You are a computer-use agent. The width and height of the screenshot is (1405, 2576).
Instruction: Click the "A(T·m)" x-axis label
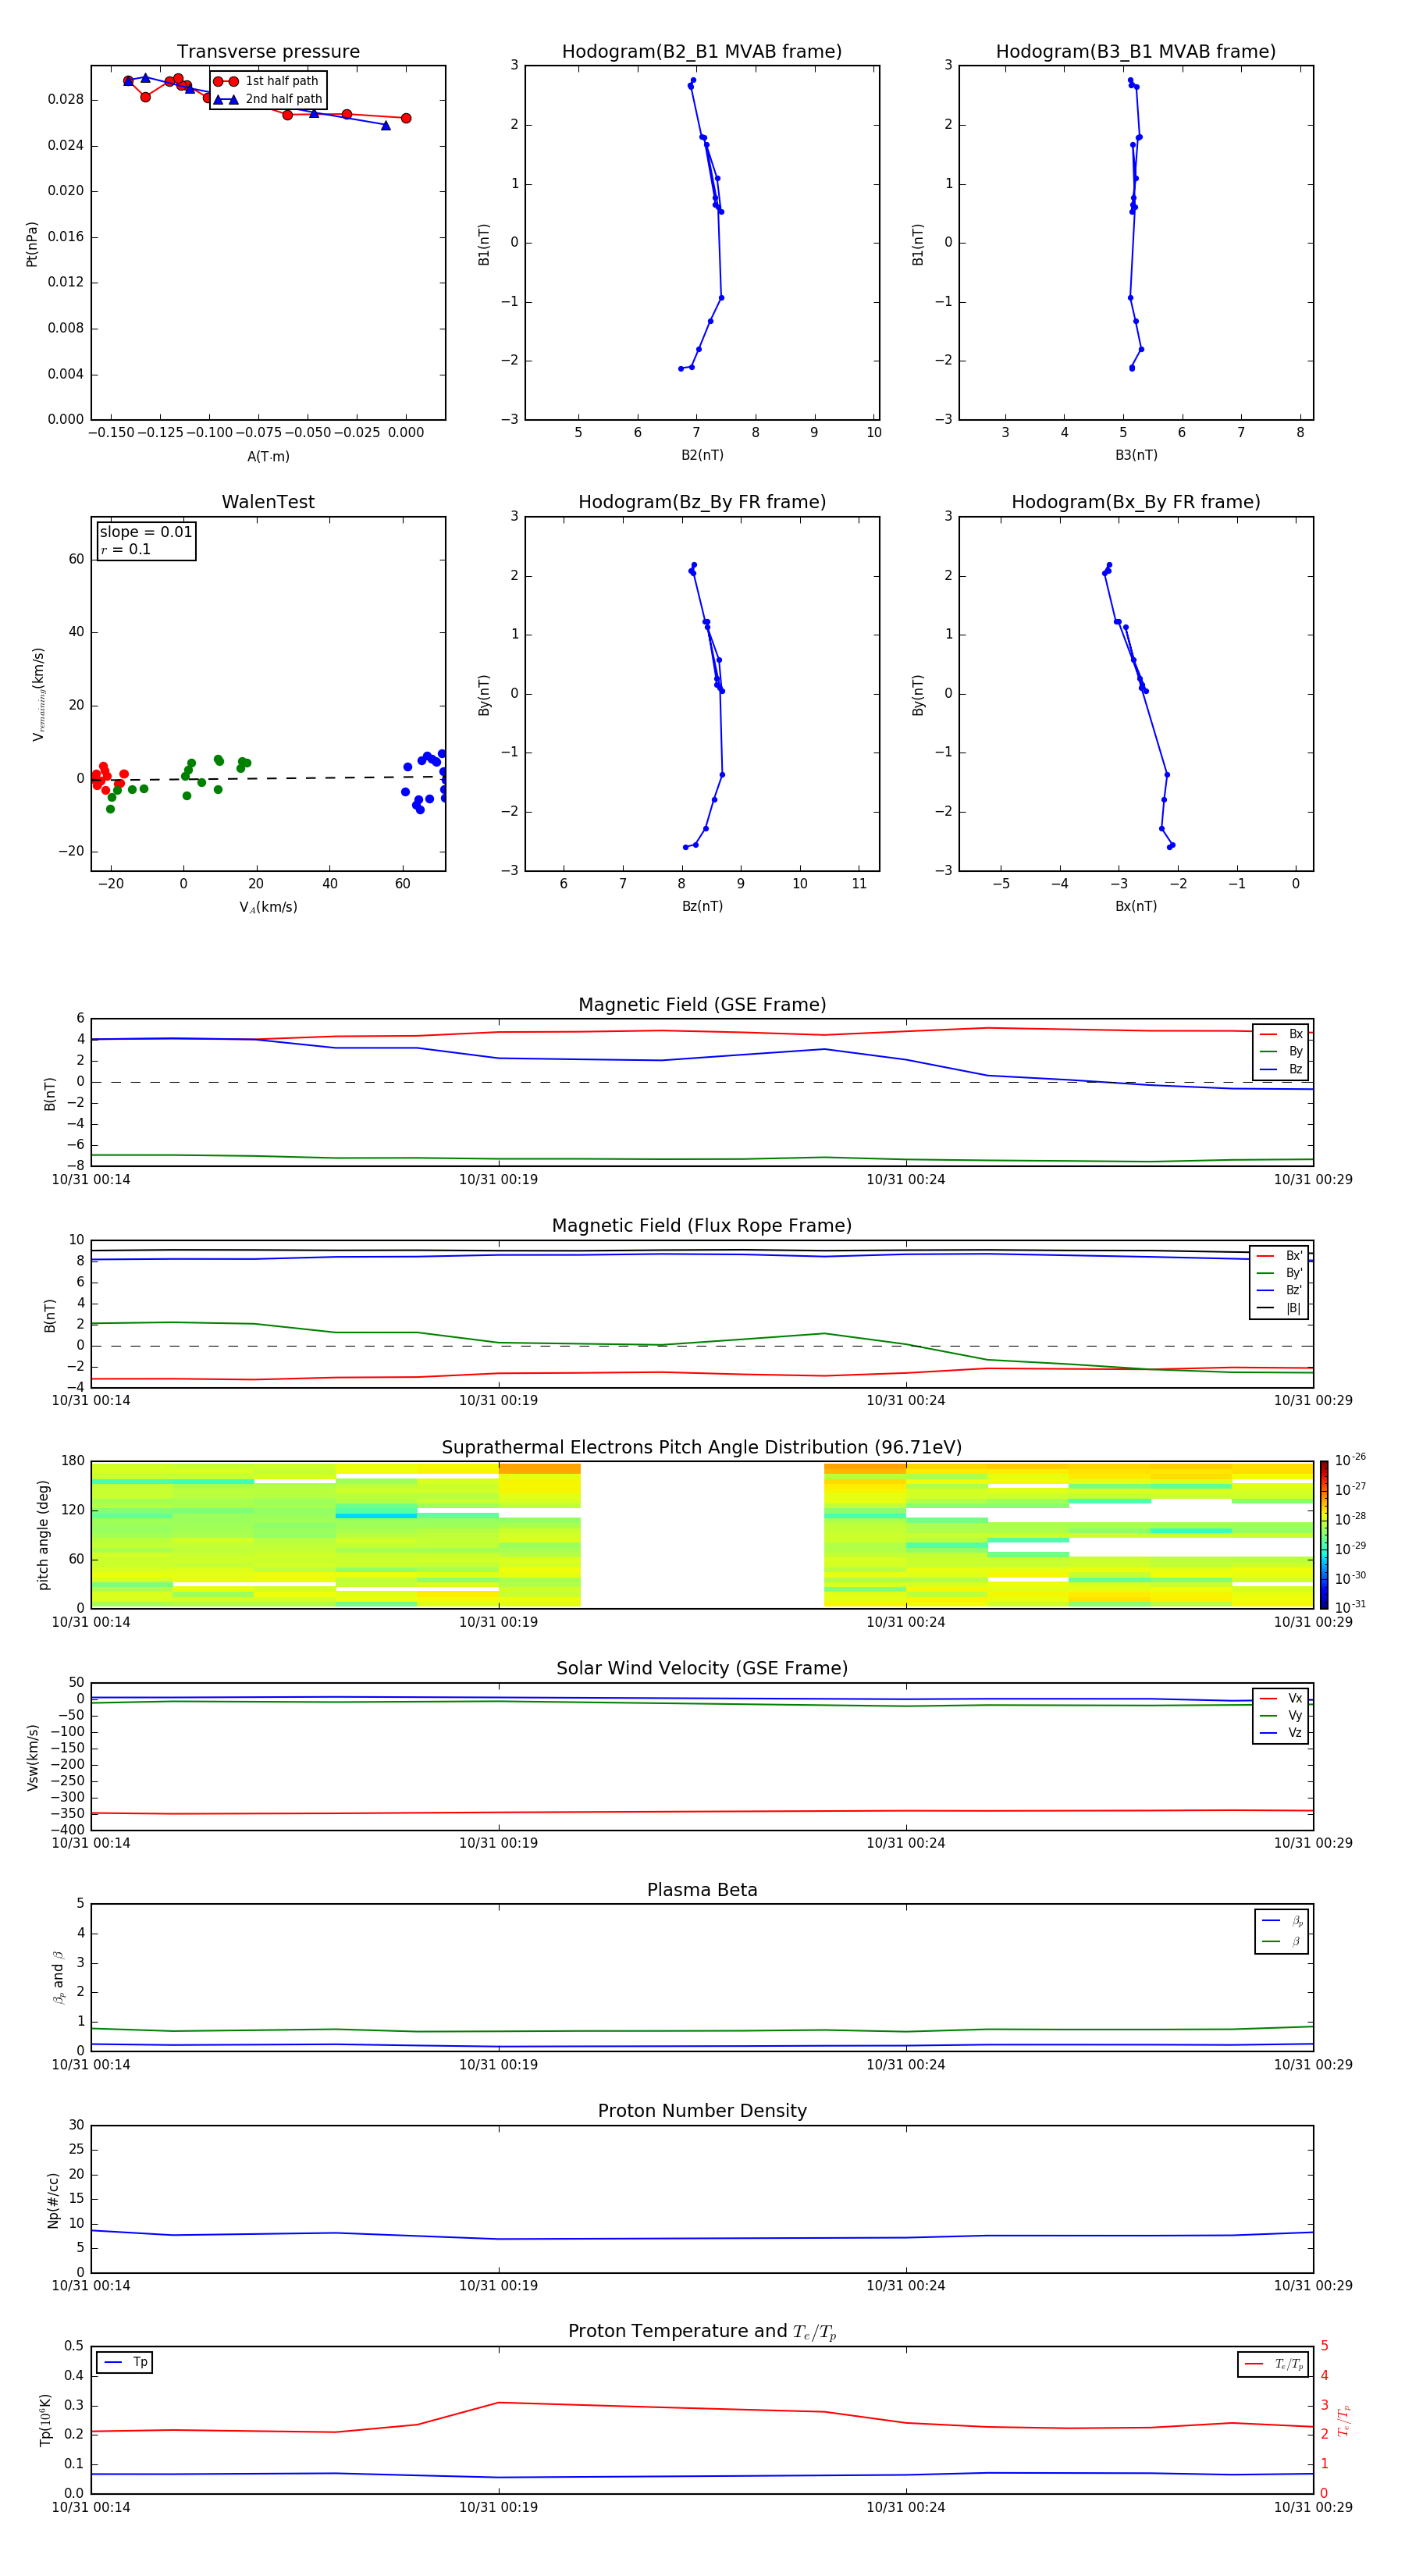(268, 456)
